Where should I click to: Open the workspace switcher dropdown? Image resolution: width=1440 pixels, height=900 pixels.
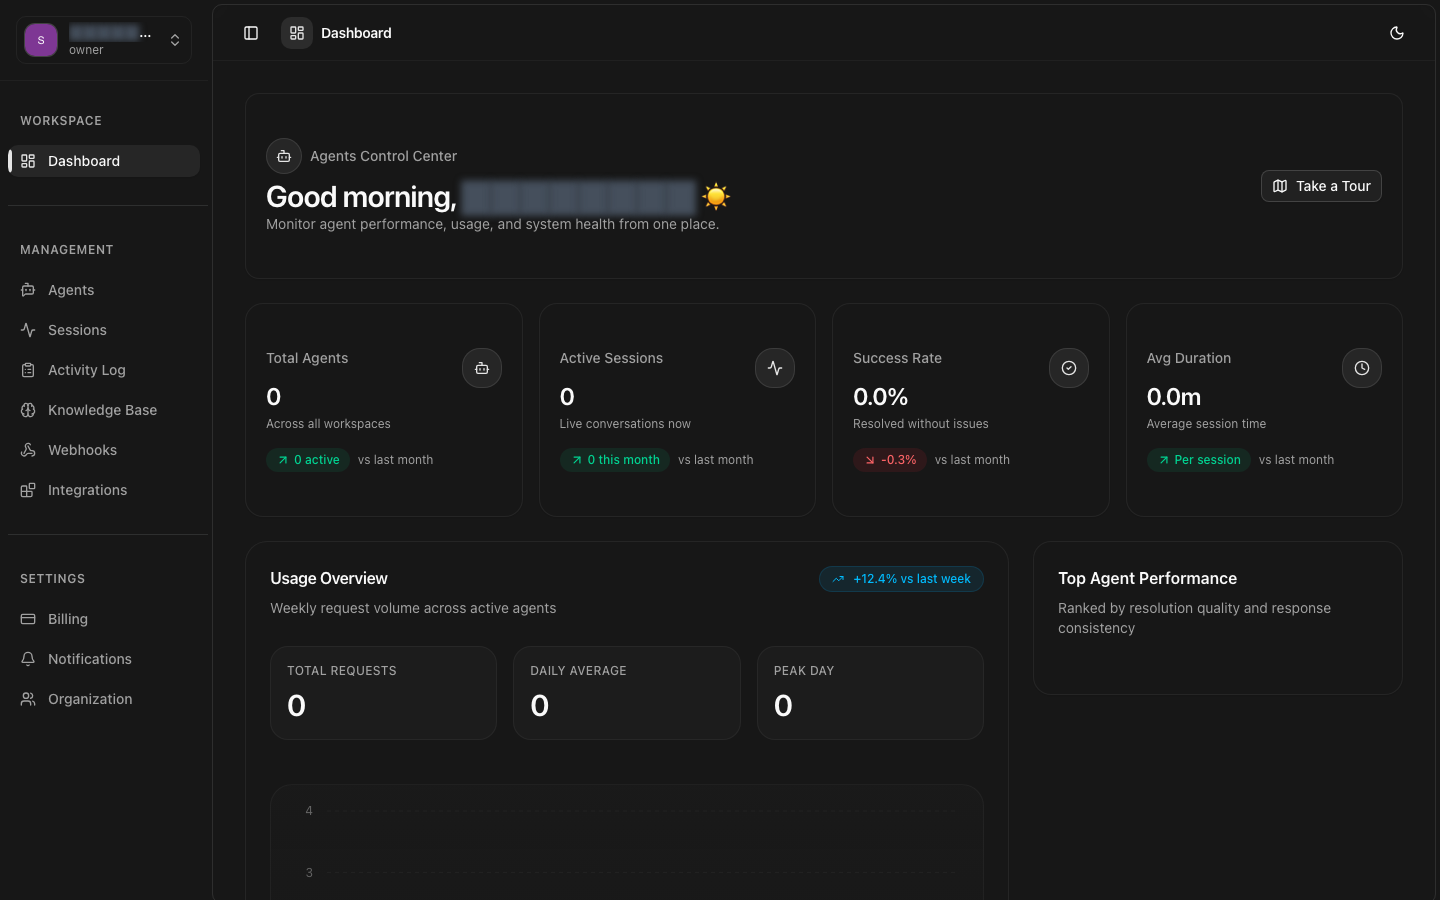pos(104,40)
